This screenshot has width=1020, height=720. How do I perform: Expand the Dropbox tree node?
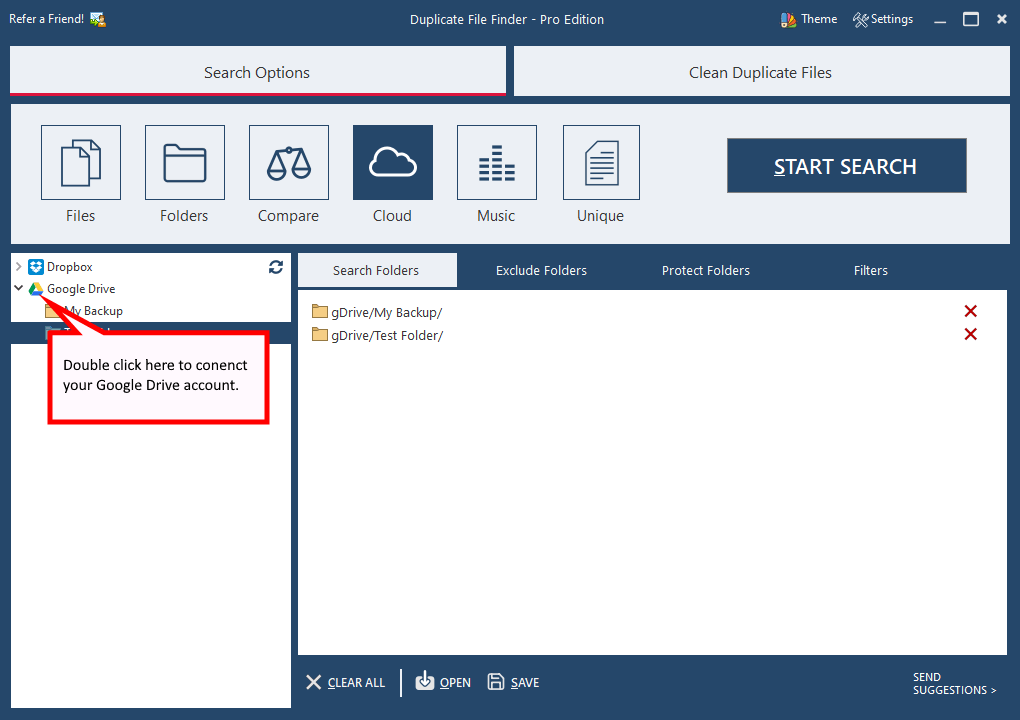coord(19,267)
